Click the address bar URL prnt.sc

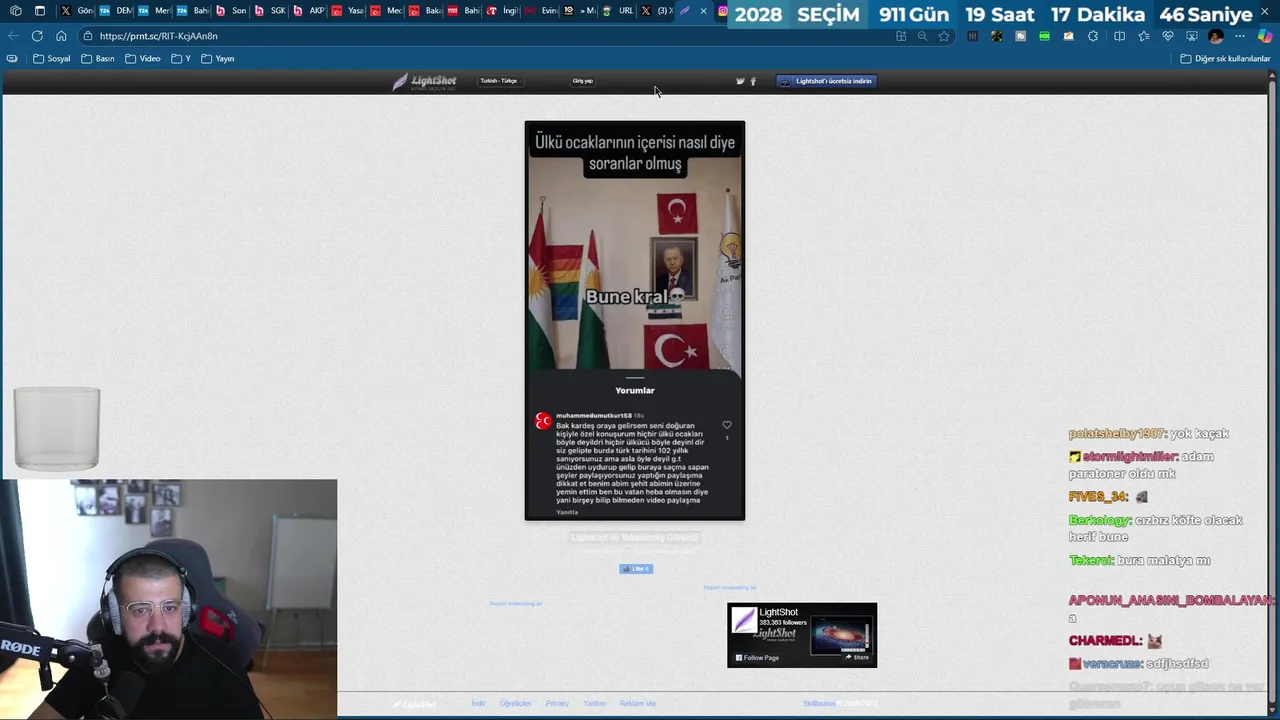tap(158, 36)
